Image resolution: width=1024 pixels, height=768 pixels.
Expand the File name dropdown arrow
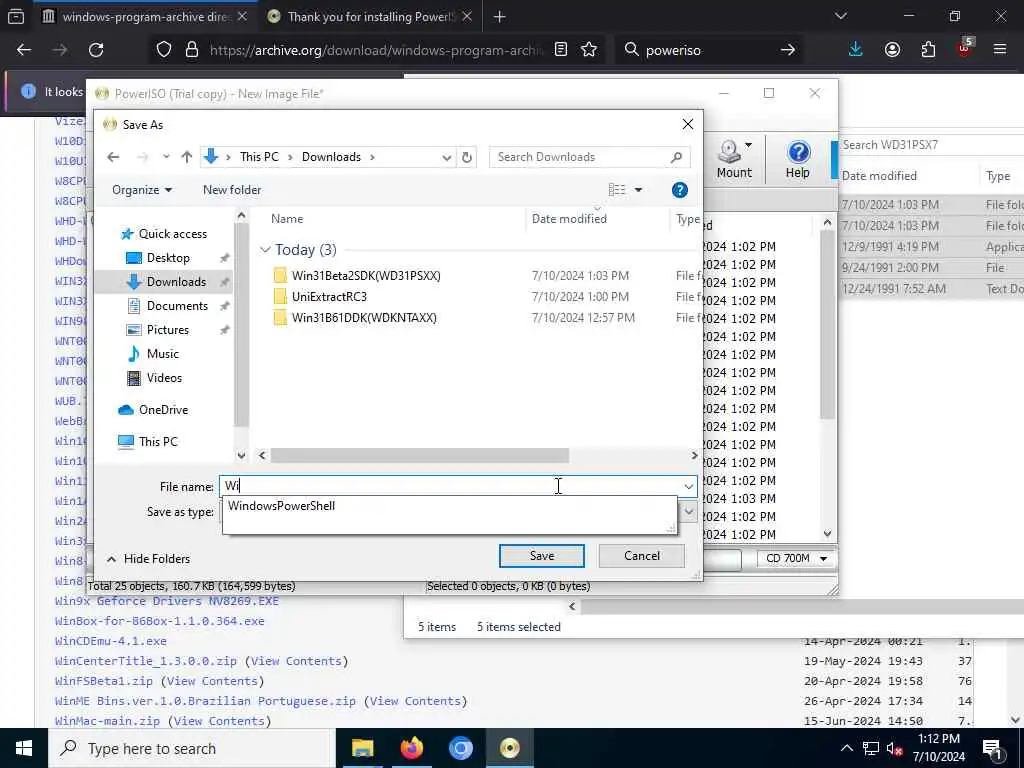(688, 487)
